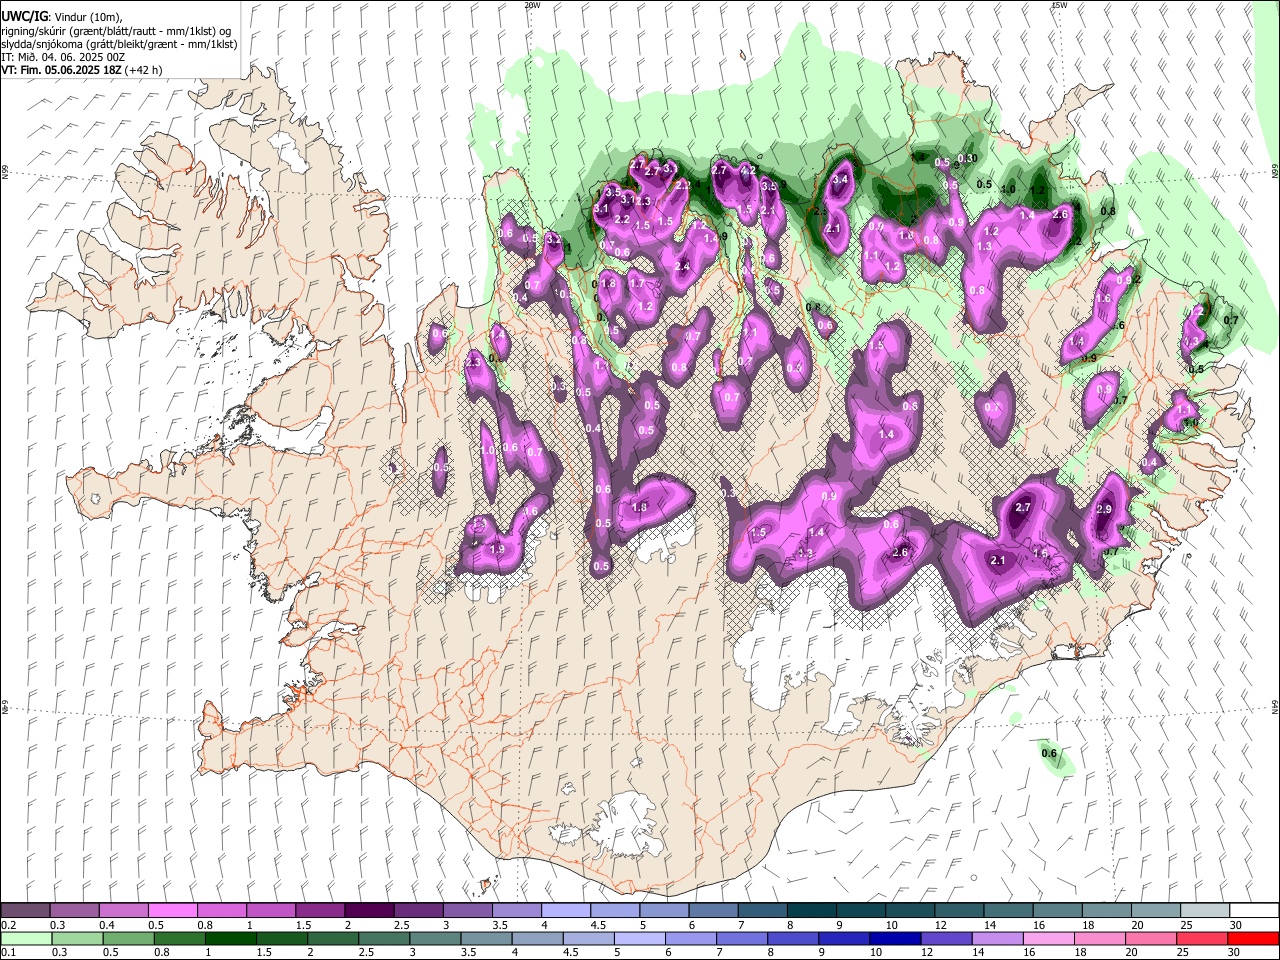Viewport: 1280px width, 960px height.
Task: Click the 2.4 snowfall value on the map
Action: 683,267
